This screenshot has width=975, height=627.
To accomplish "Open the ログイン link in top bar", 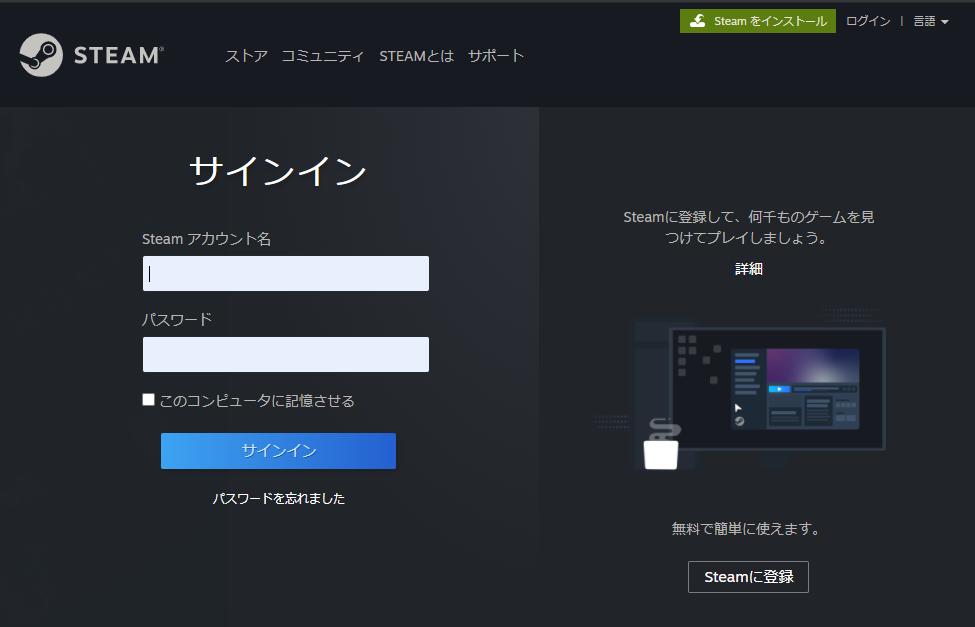I will pos(867,21).
